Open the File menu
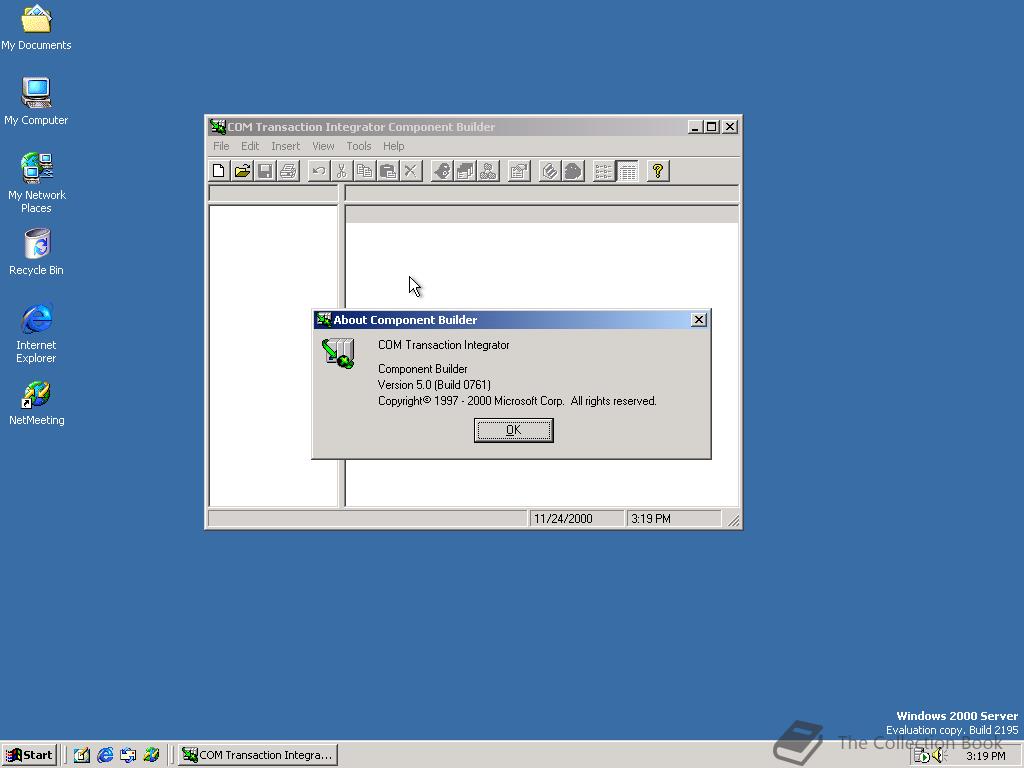The height and width of the screenshot is (768, 1024). pyautogui.click(x=221, y=146)
